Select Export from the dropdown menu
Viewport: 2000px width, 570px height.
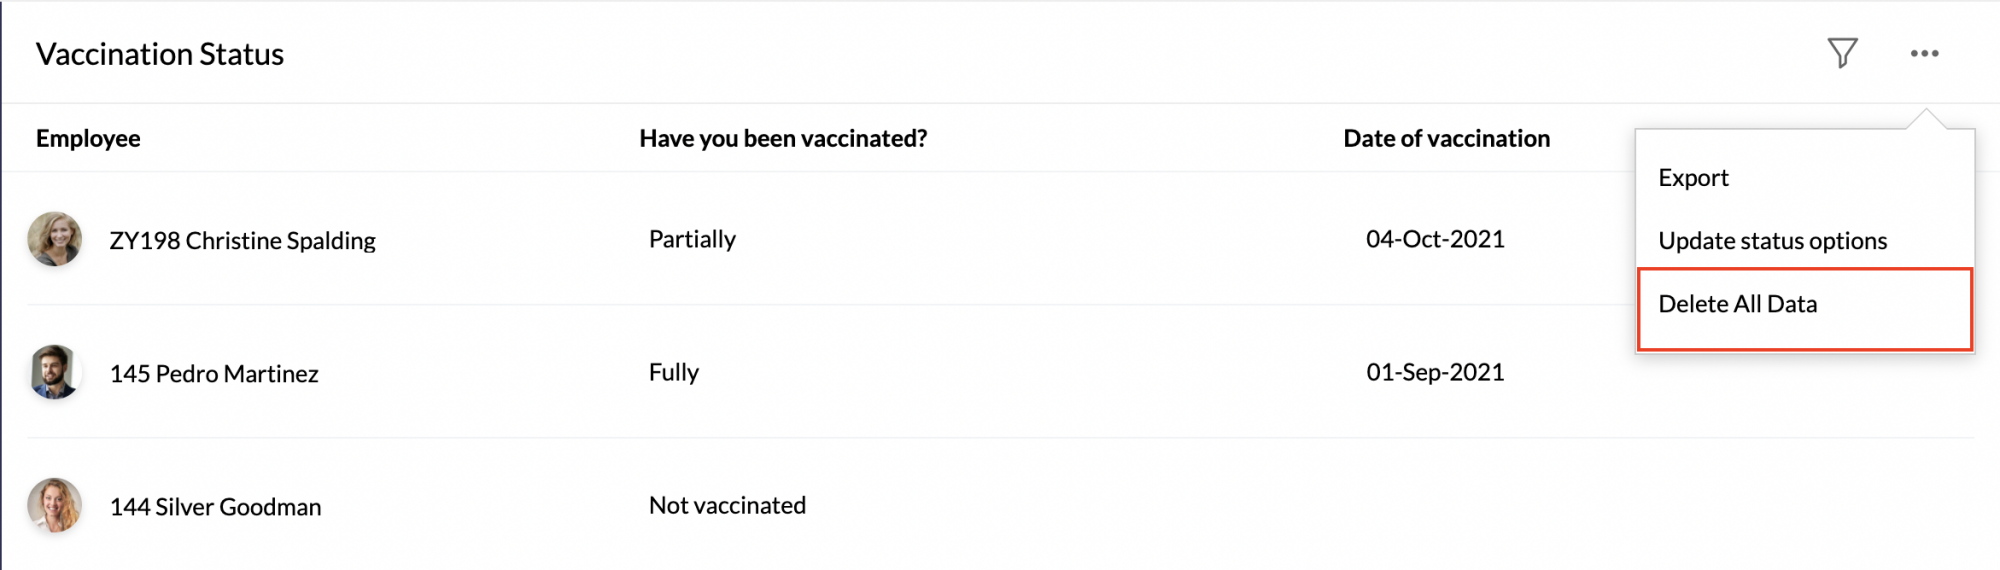click(1693, 177)
